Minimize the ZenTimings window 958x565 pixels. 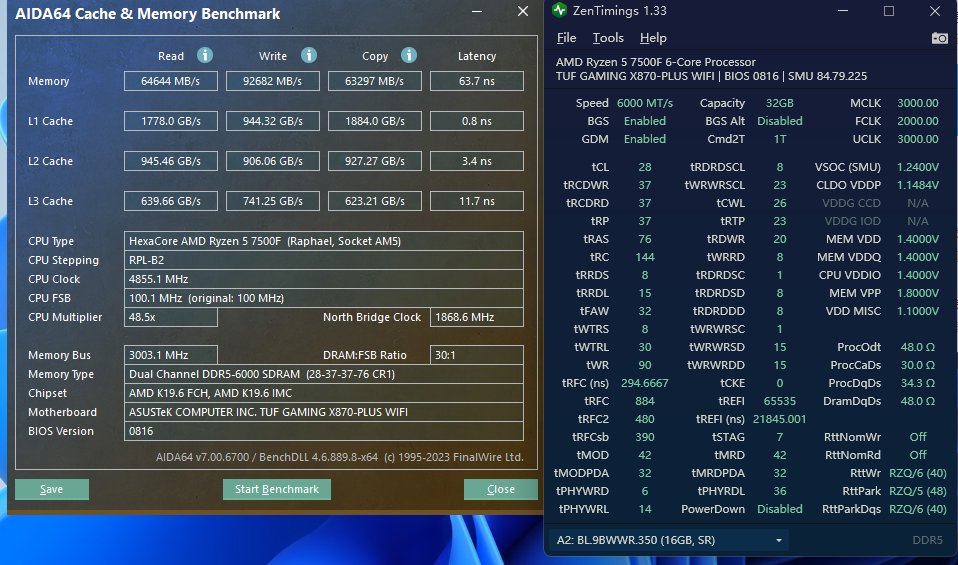tap(843, 11)
